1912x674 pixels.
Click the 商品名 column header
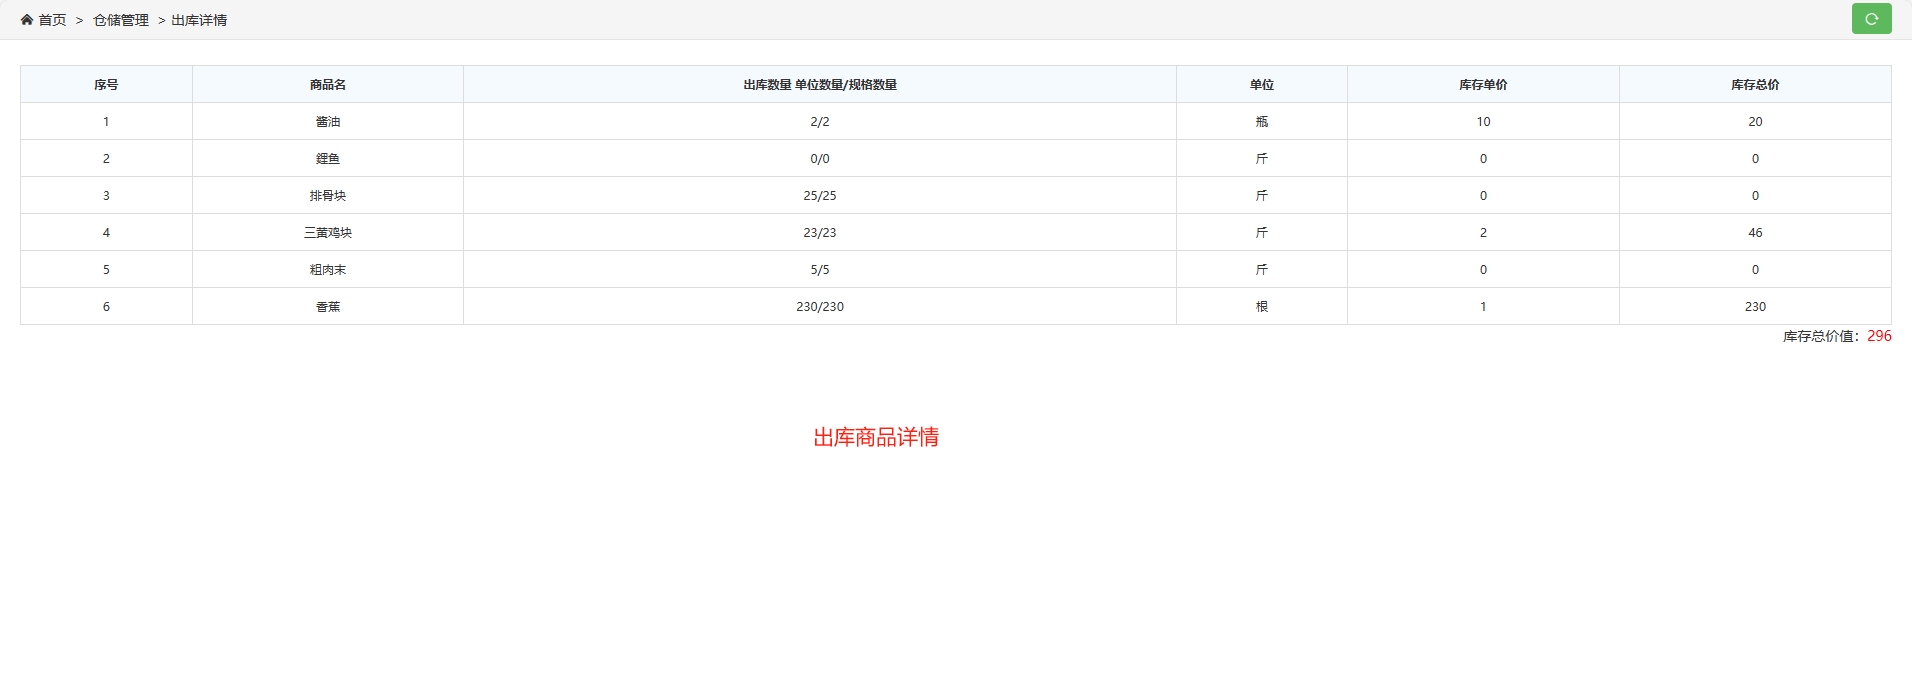328,85
